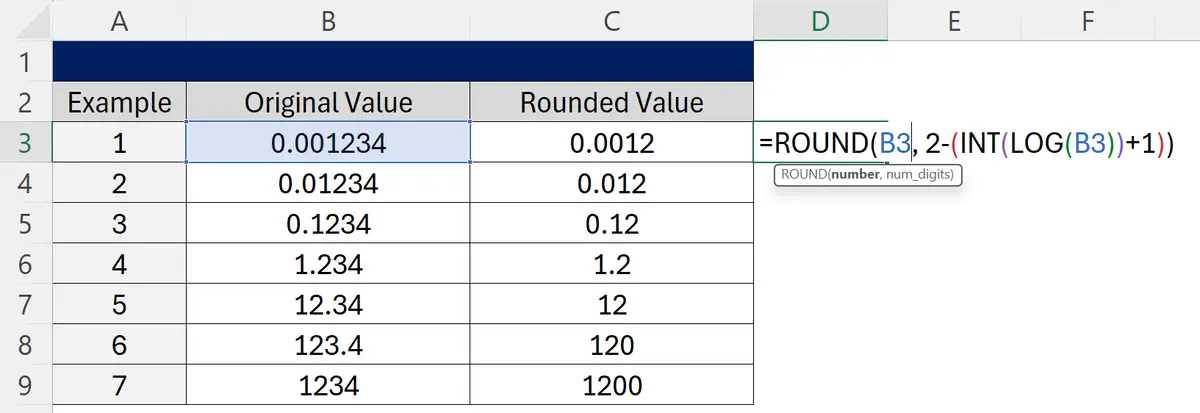Screen dimensions: 1200x413
Task: Select column A header
Action: click(x=119, y=20)
